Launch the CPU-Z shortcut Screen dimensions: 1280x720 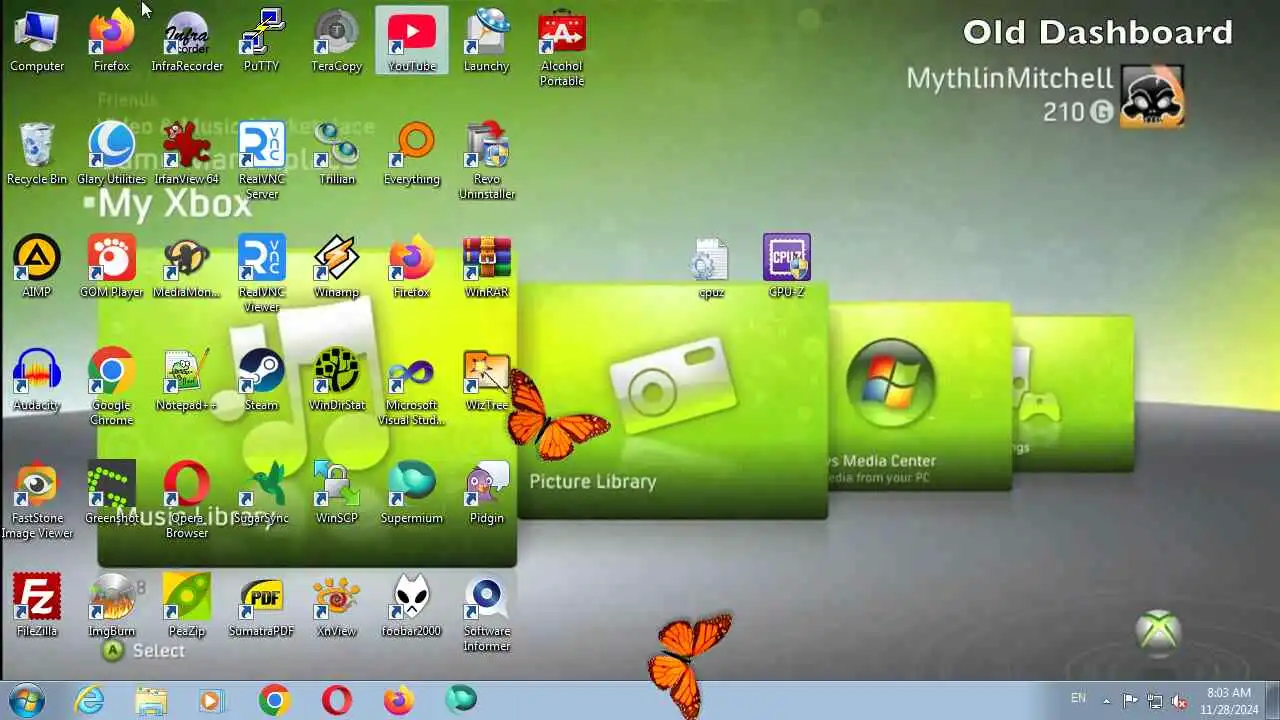[787, 268]
